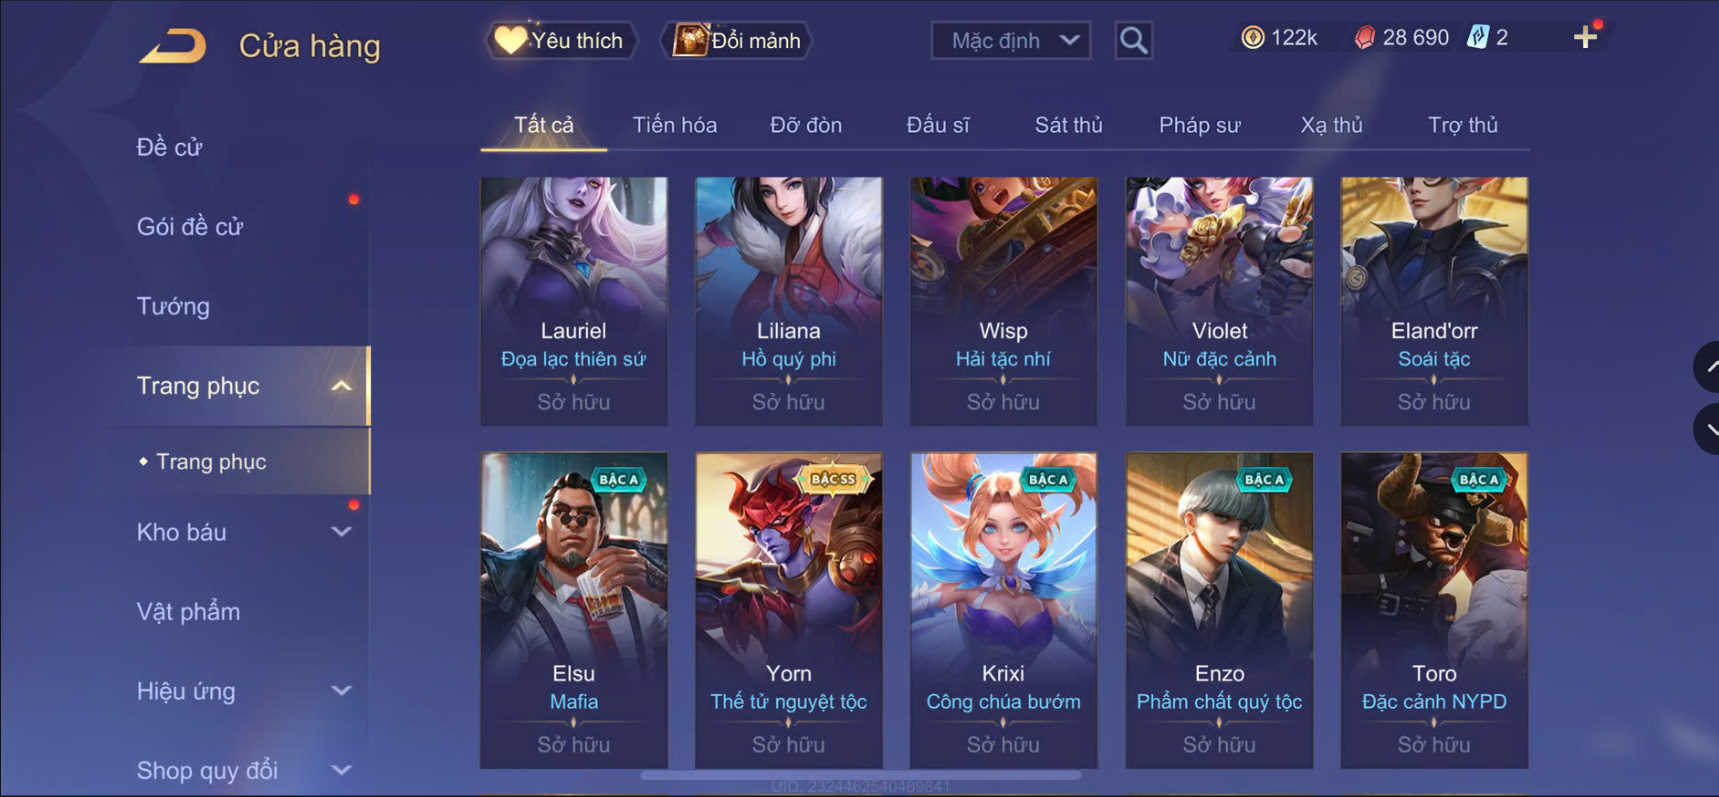Expand the Hiệu ứng sidebar section
This screenshot has width=1719, height=797.
pyautogui.click(x=341, y=691)
